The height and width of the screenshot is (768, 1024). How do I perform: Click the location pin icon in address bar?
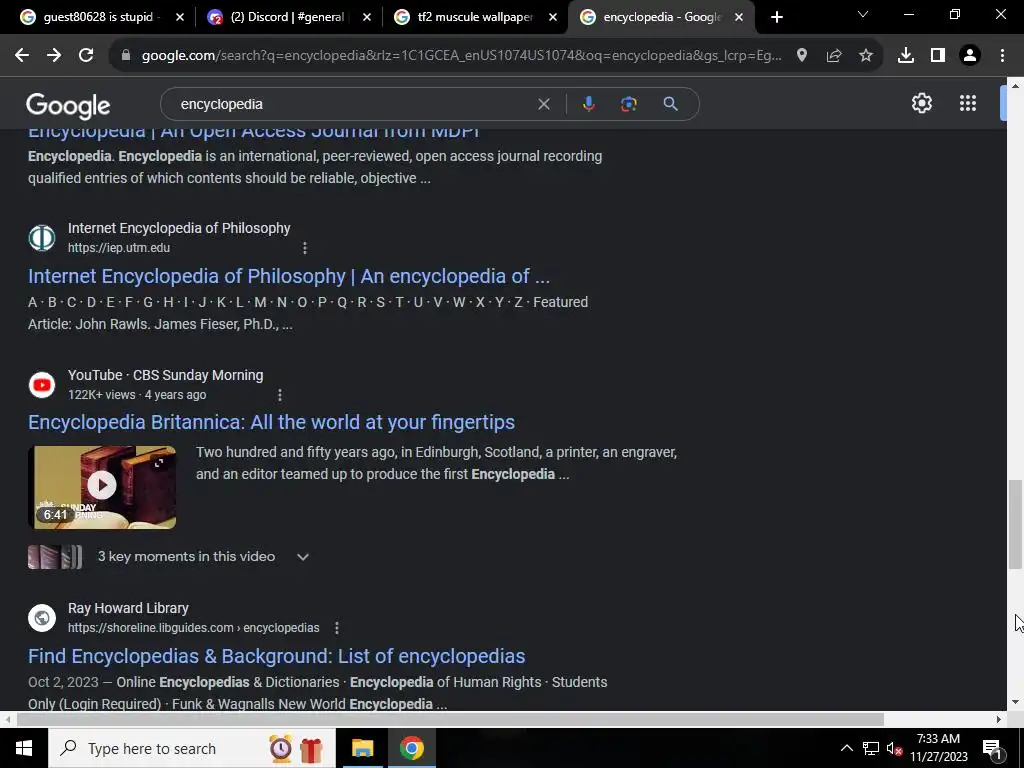pos(802,56)
